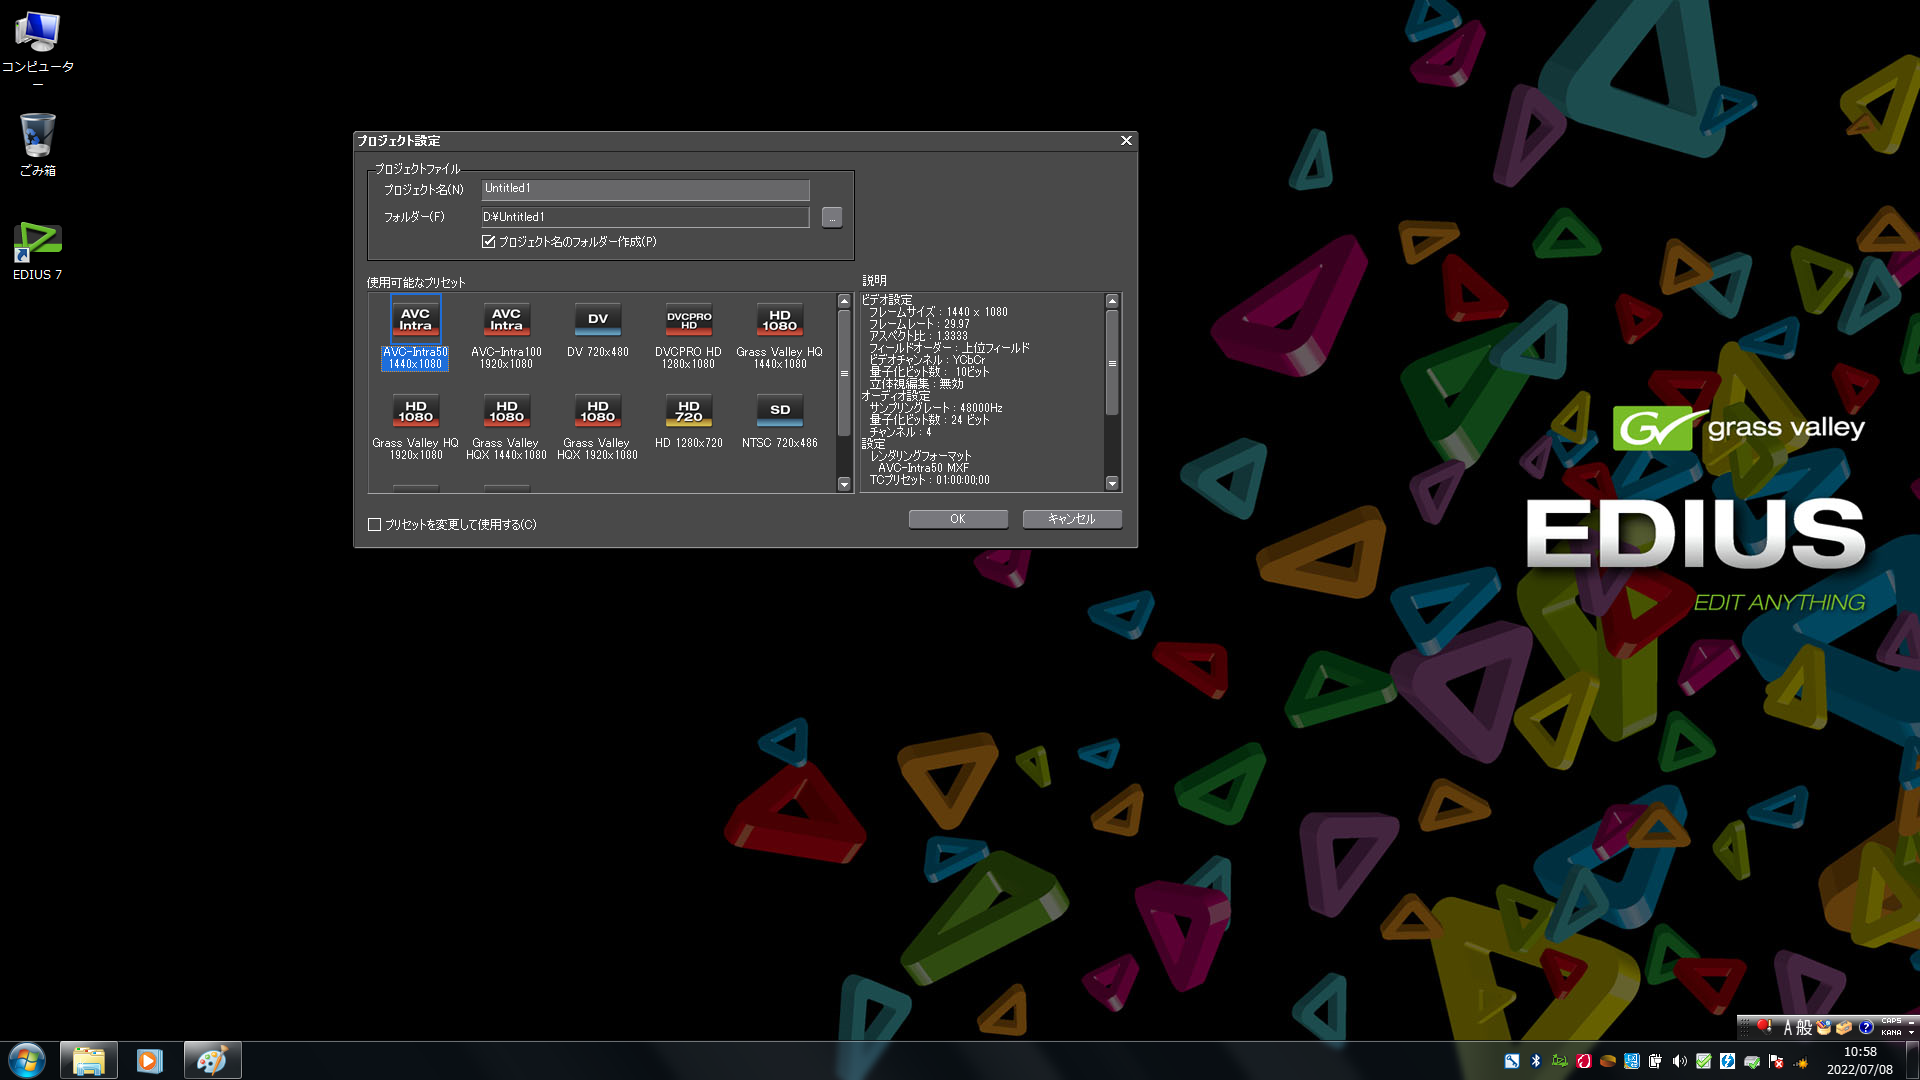Click the Thunderbolt lightning tray icon
This screenshot has height=1080, width=1920.
(1728, 1061)
